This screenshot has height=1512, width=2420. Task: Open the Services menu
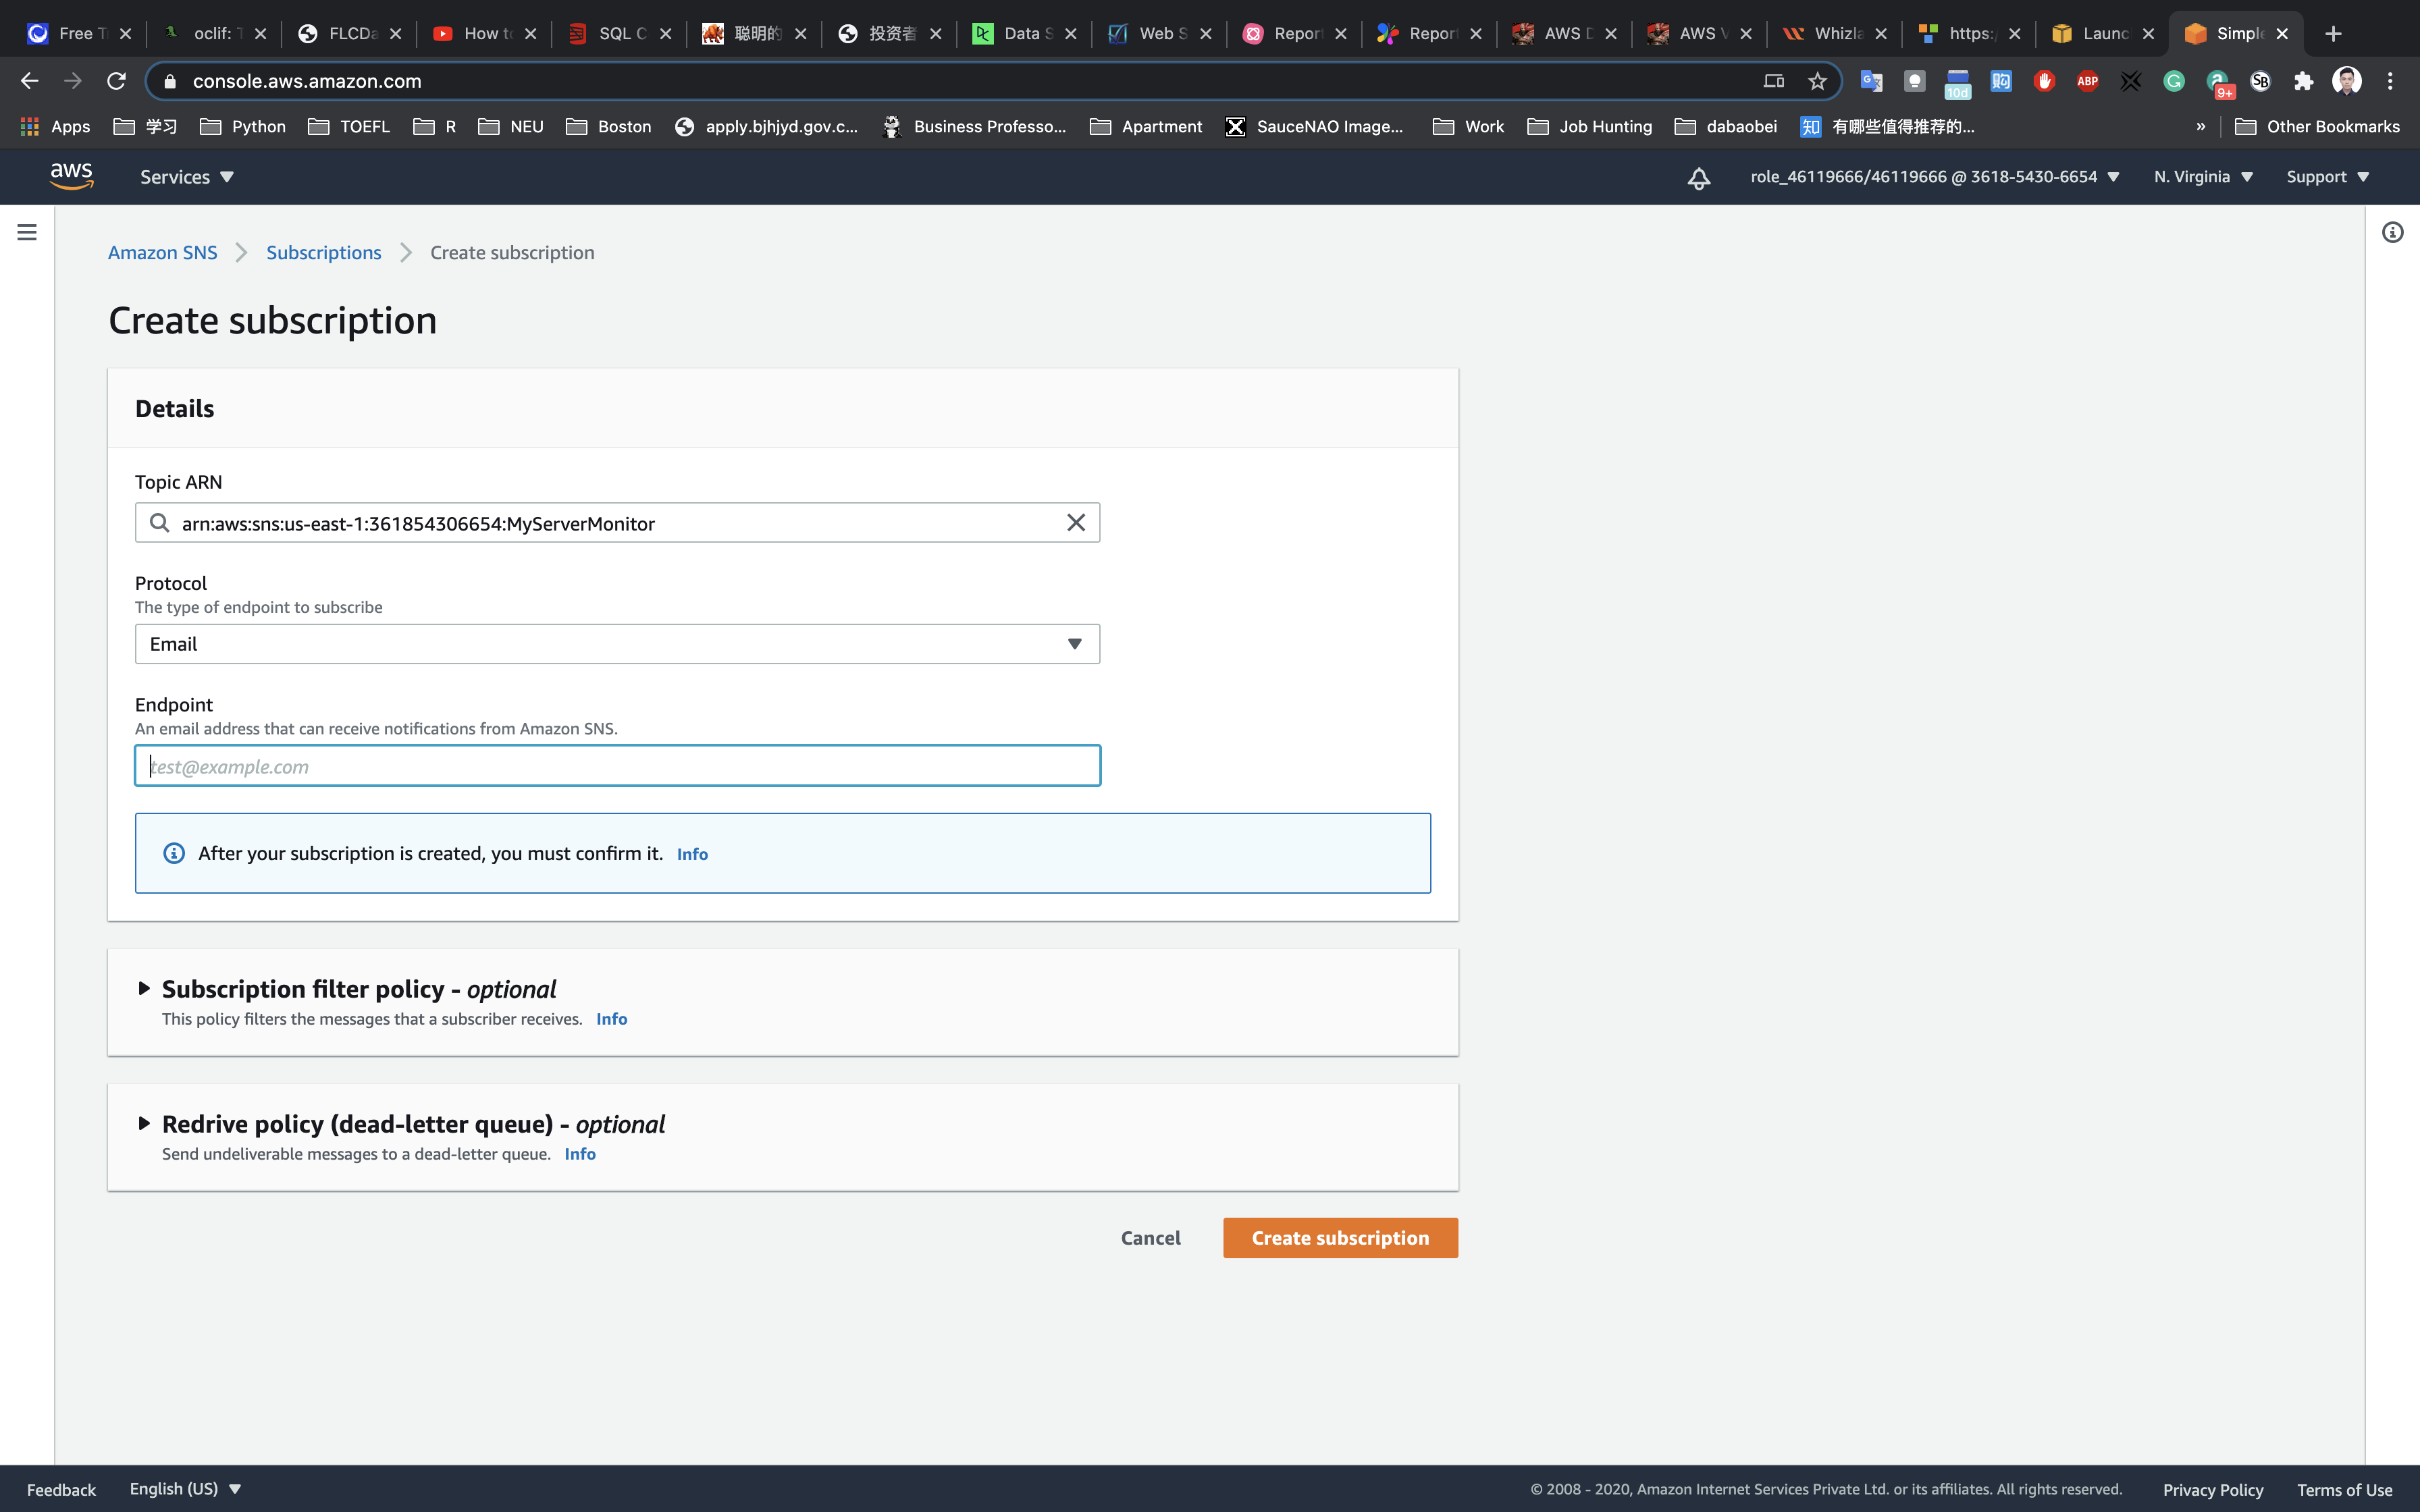point(186,177)
